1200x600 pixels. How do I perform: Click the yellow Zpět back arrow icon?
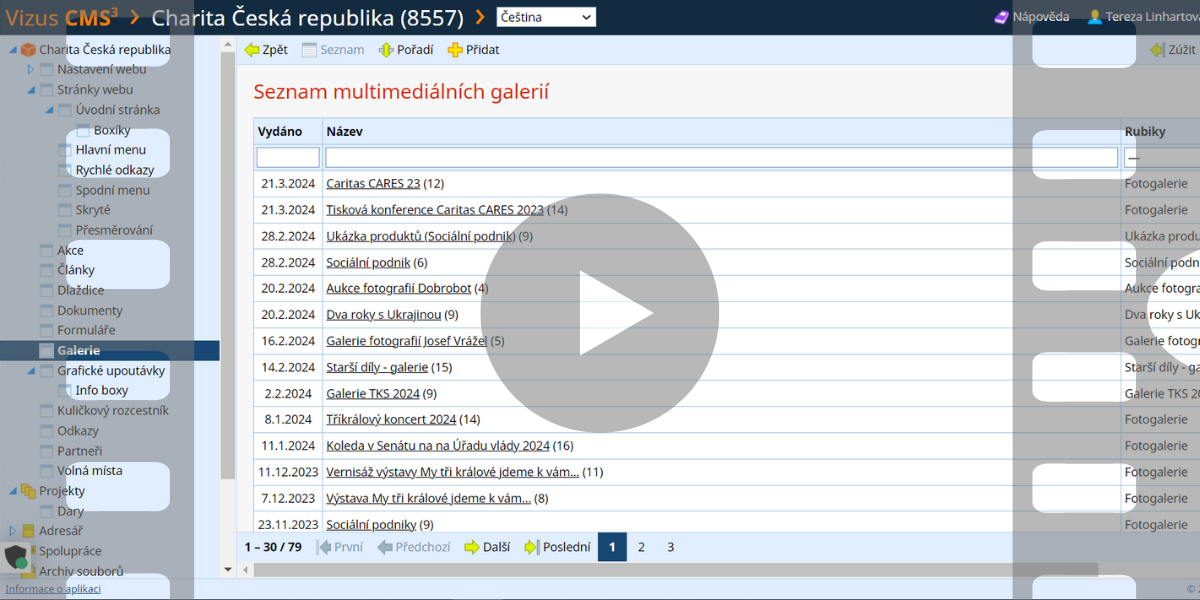point(252,50)
